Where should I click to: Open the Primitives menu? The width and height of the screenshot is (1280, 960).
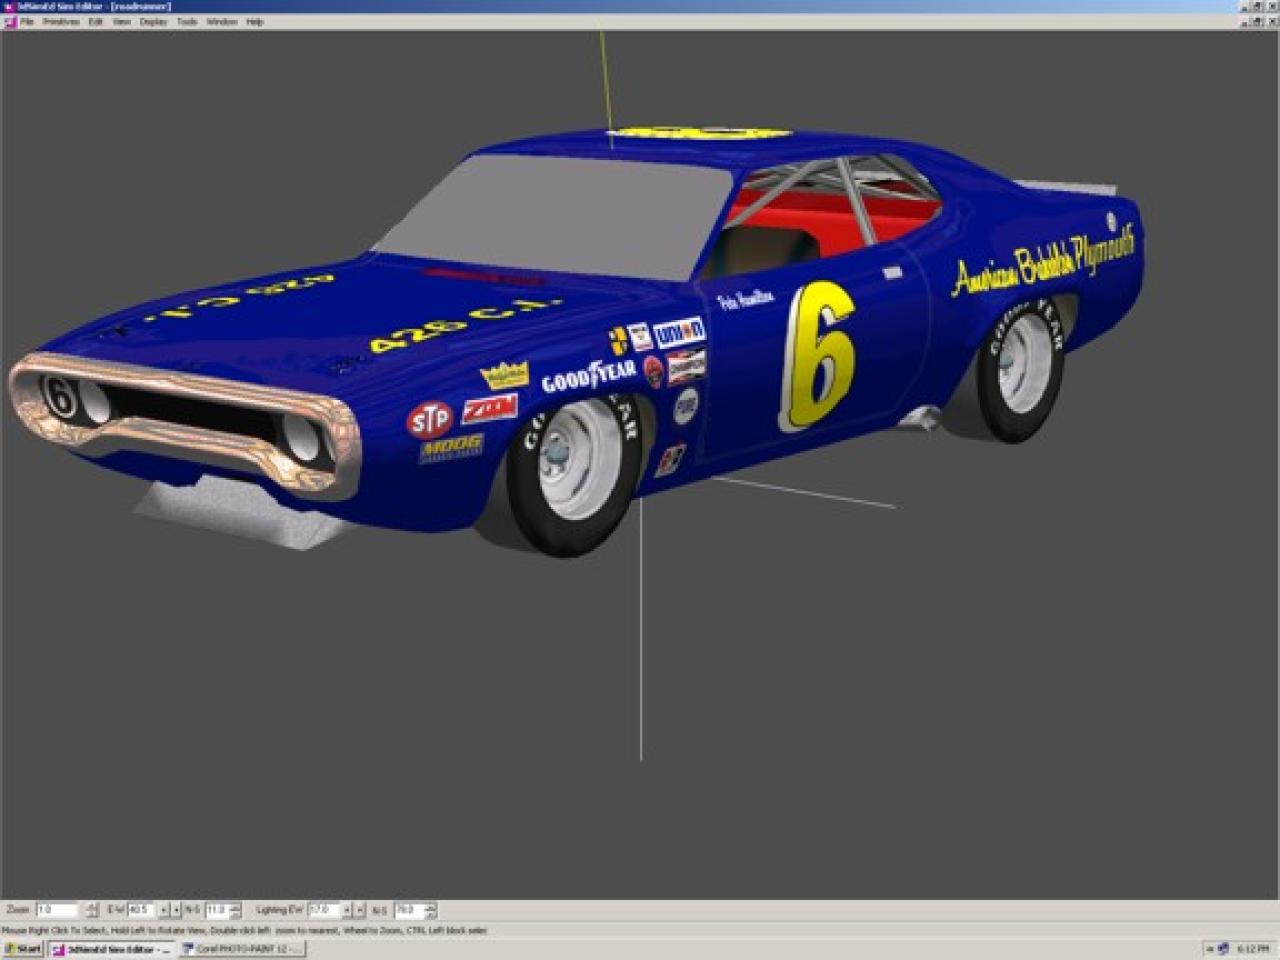[61, 21]
